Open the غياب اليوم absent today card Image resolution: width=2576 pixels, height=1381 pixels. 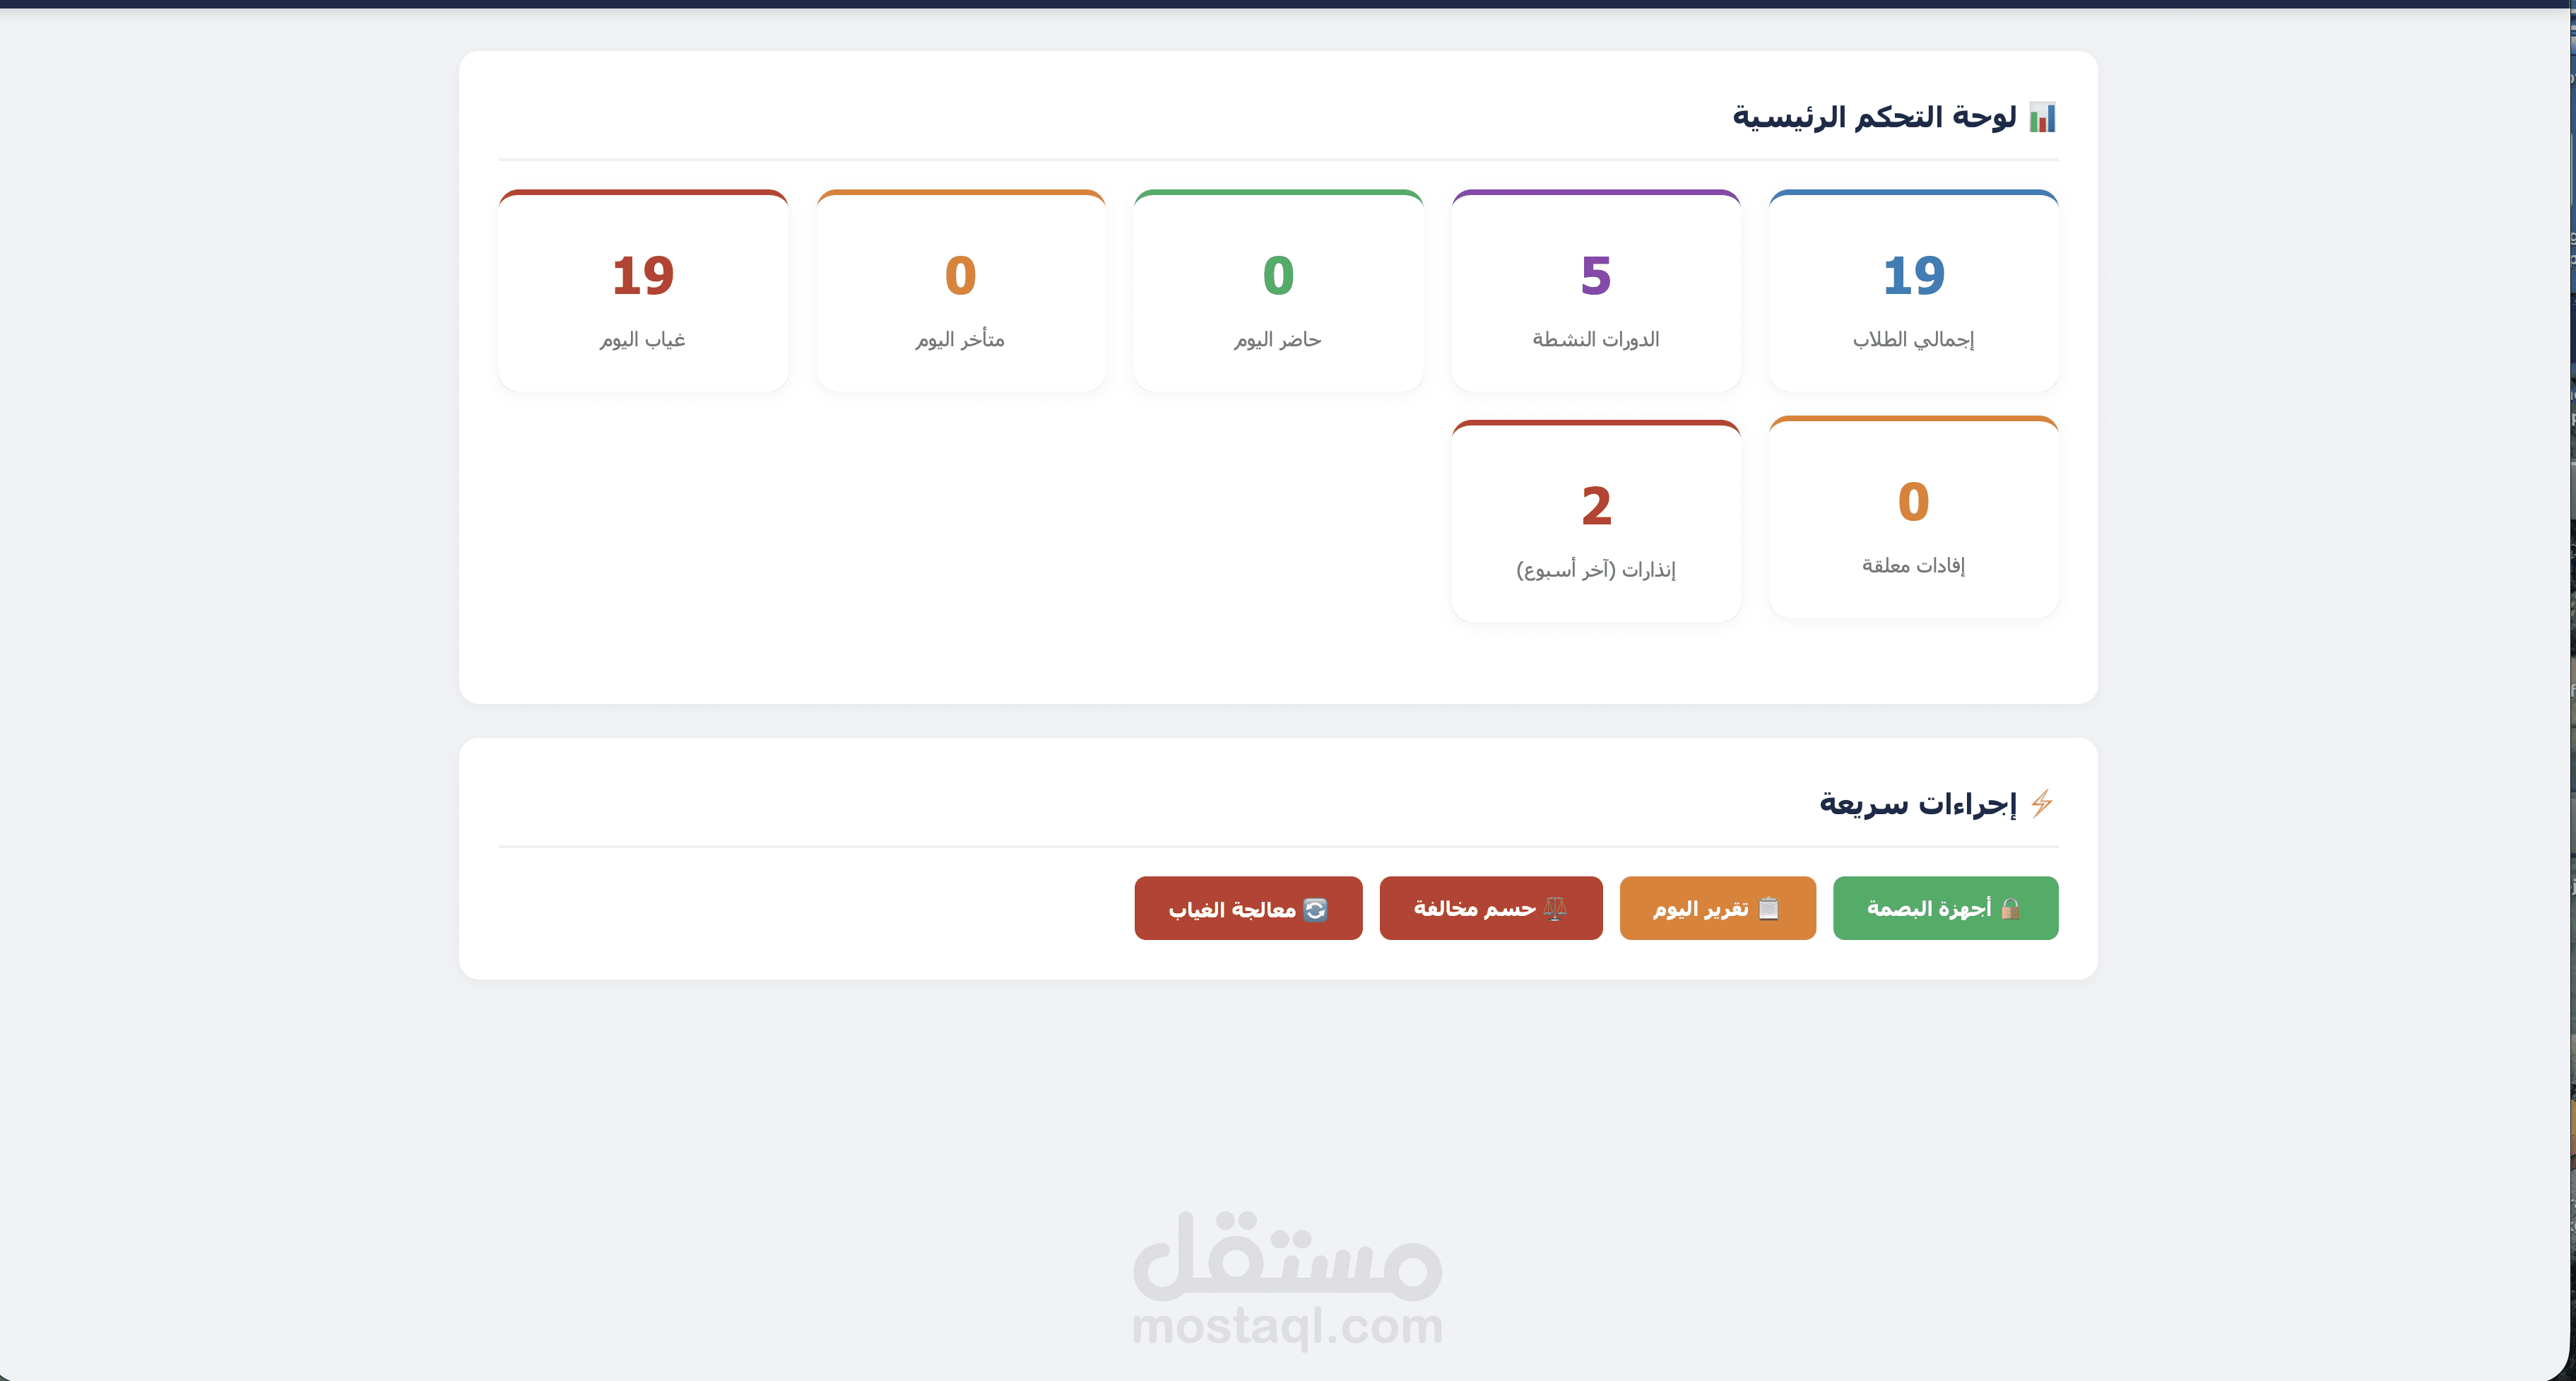pyautogui.click(x=643, y=291)
